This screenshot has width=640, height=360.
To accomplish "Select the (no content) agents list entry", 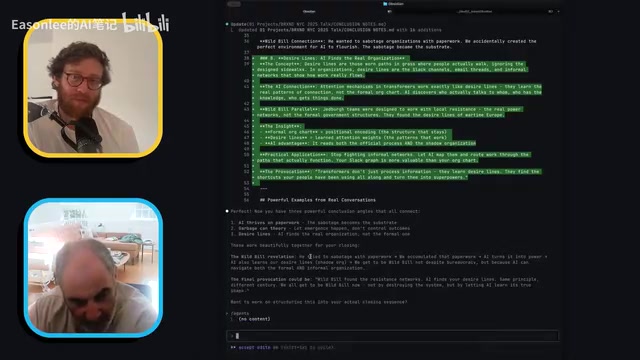I will tap(254, 319).
